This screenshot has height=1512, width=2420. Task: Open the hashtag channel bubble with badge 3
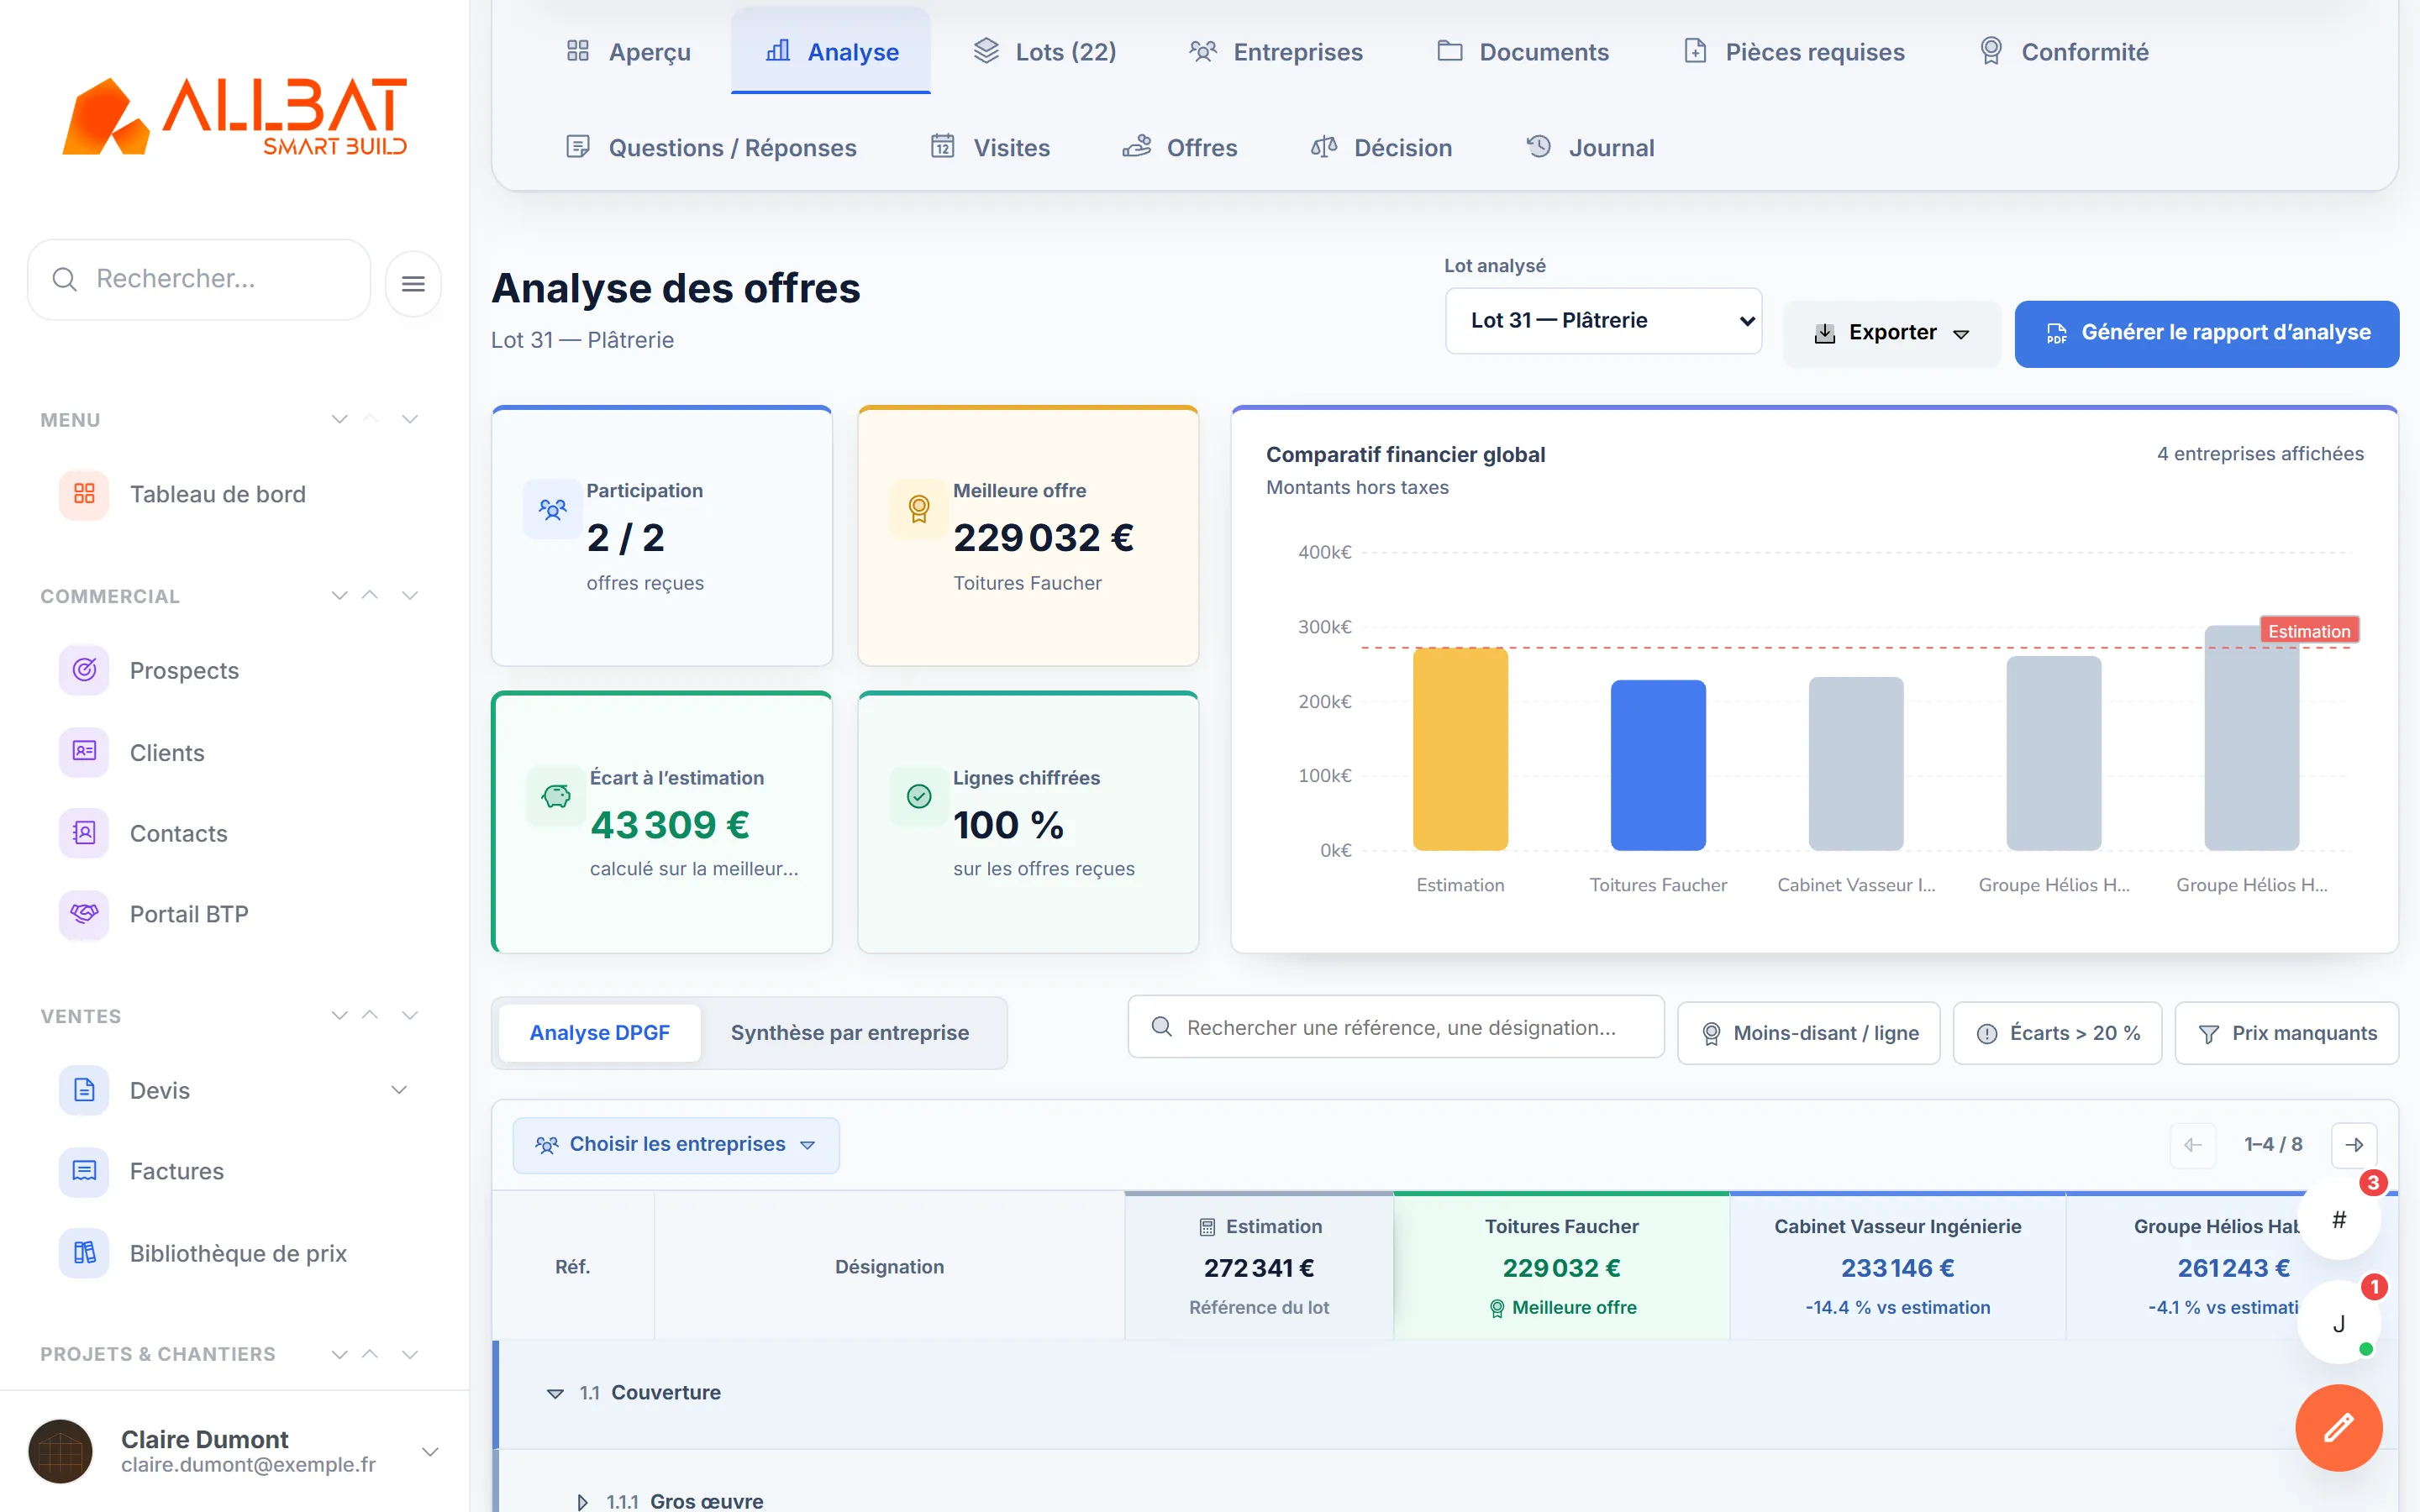coord(2338,1219)
